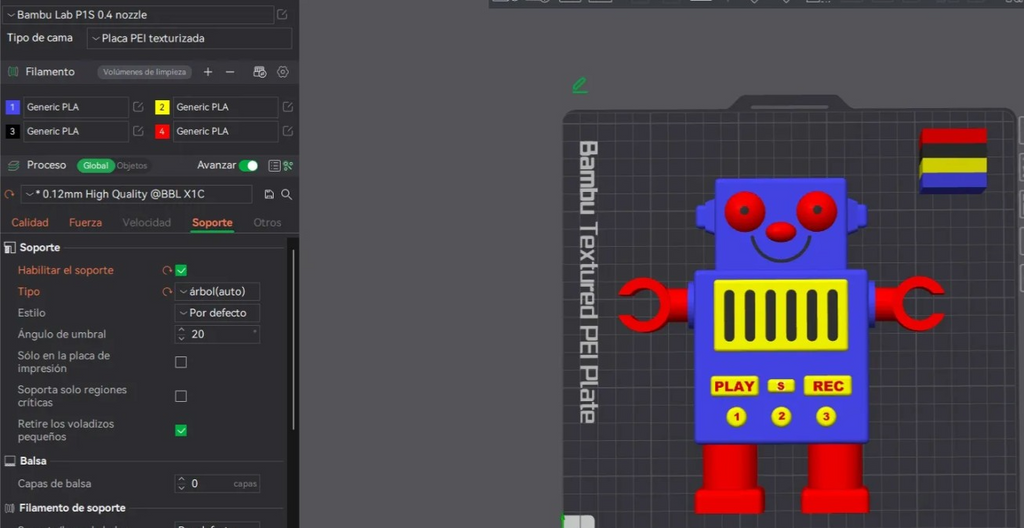The width and height of the screenshot is (1024, 528).
Task: Switch process mode to Objetos
Action: click(132, 166)
